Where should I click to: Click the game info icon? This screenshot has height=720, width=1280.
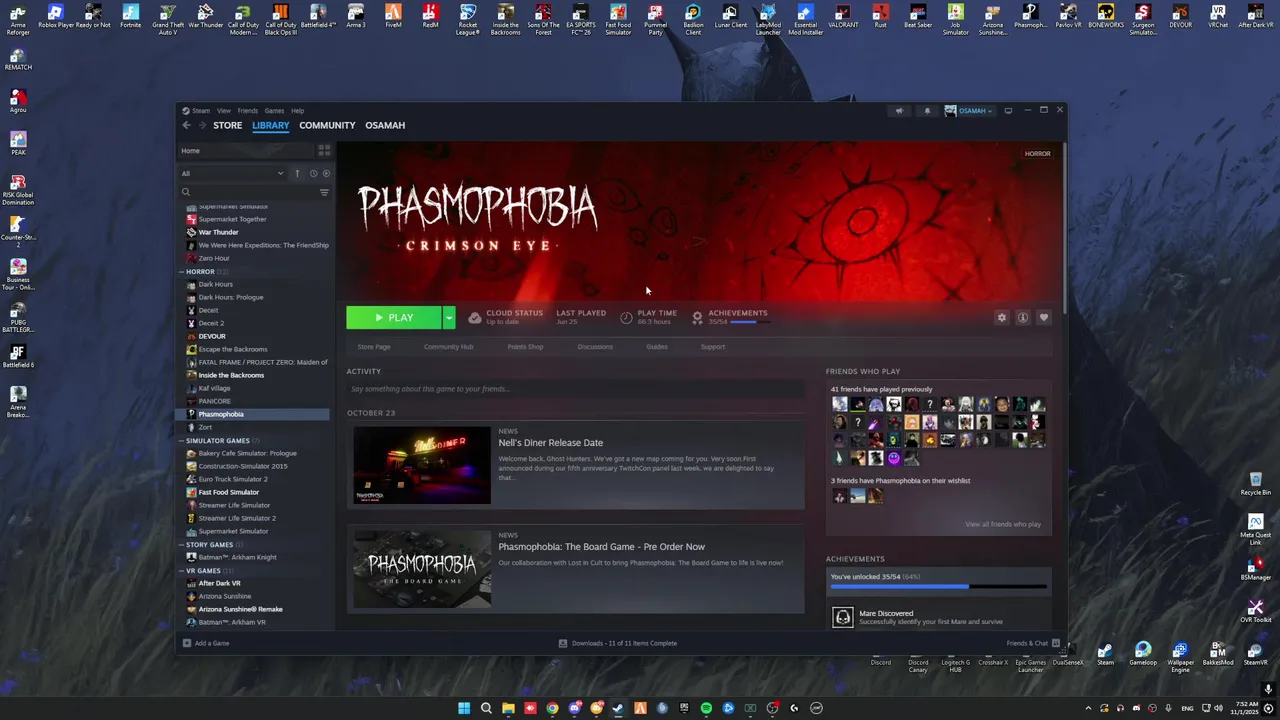[1023, 317]
